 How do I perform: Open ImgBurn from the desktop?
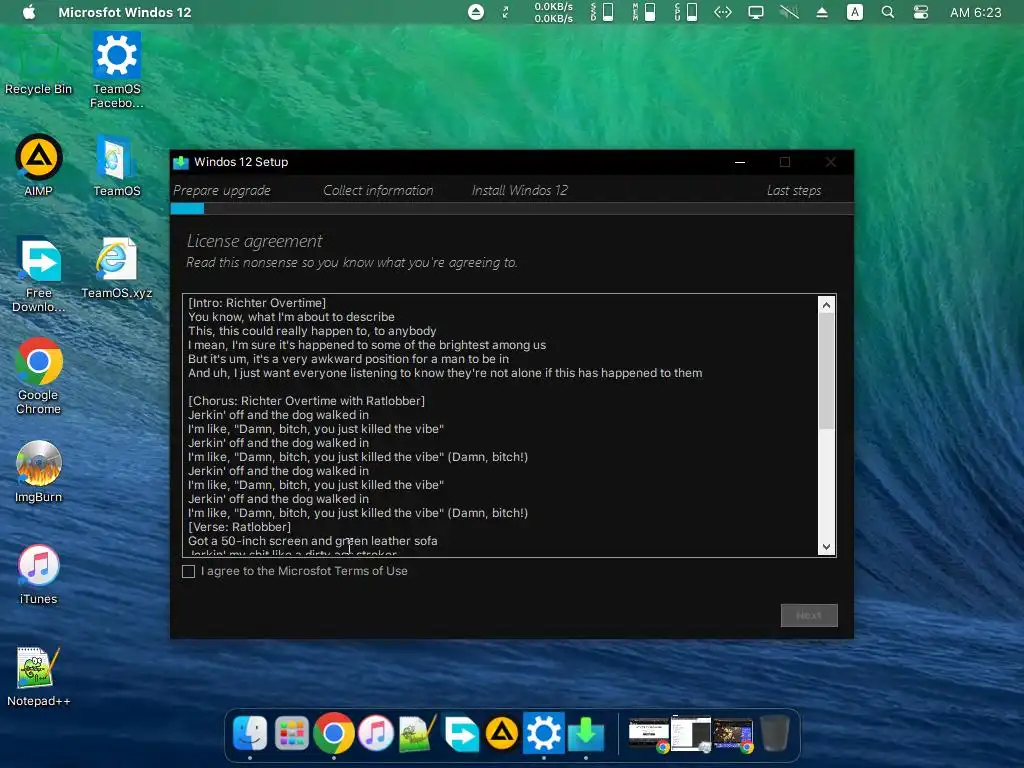39,472
